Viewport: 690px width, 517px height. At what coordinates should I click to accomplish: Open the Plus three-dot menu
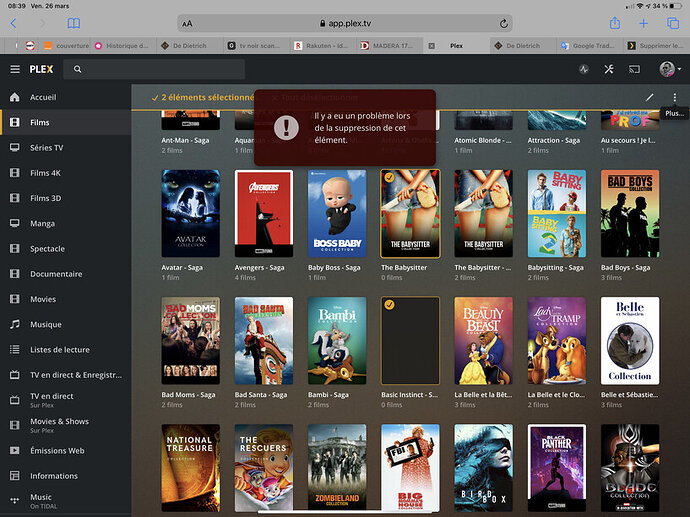coord(675,97)
